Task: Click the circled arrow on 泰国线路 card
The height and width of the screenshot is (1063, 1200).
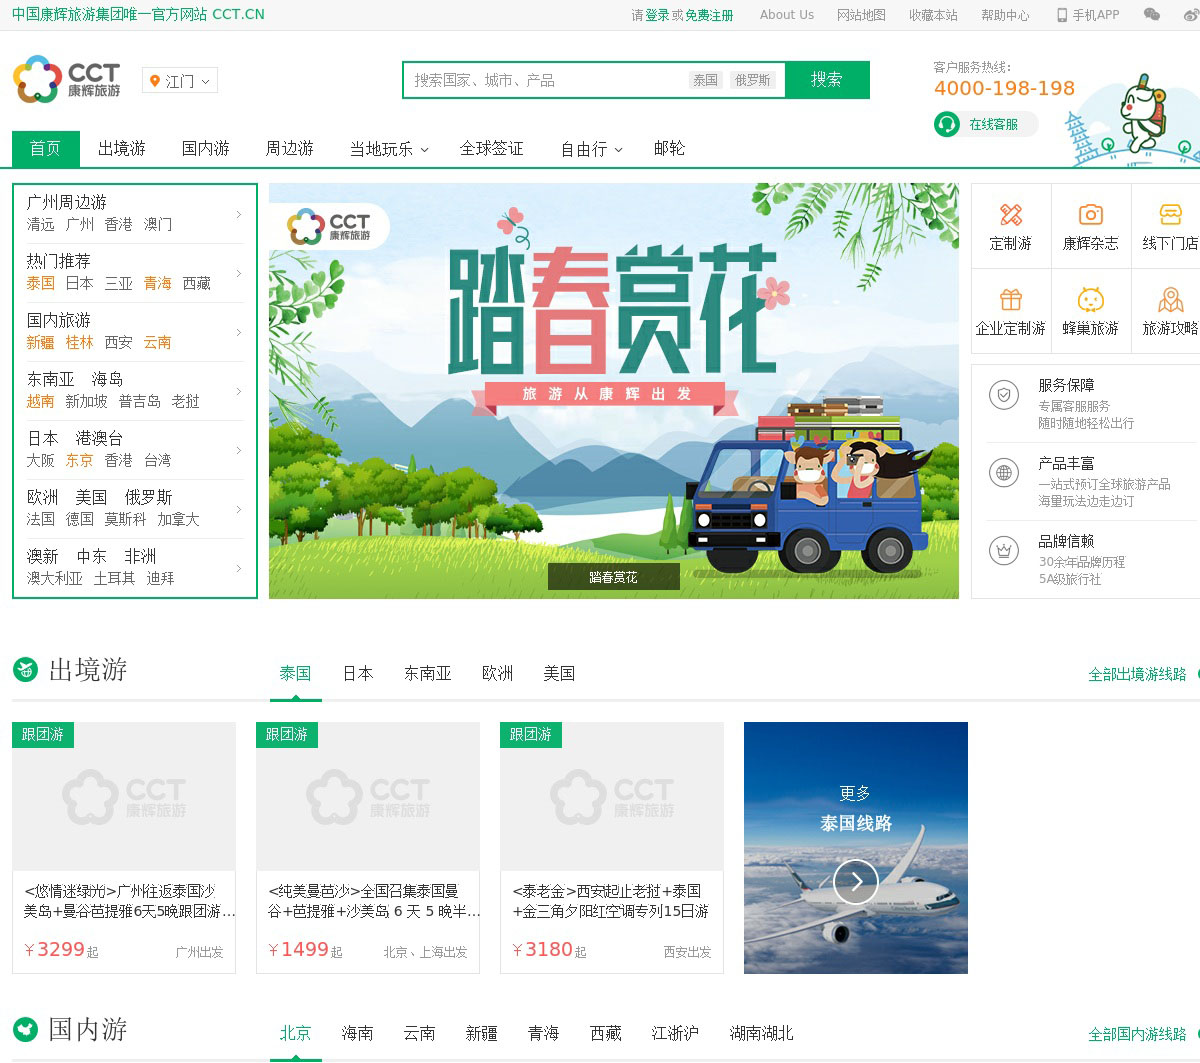Action: click(856, 882)
